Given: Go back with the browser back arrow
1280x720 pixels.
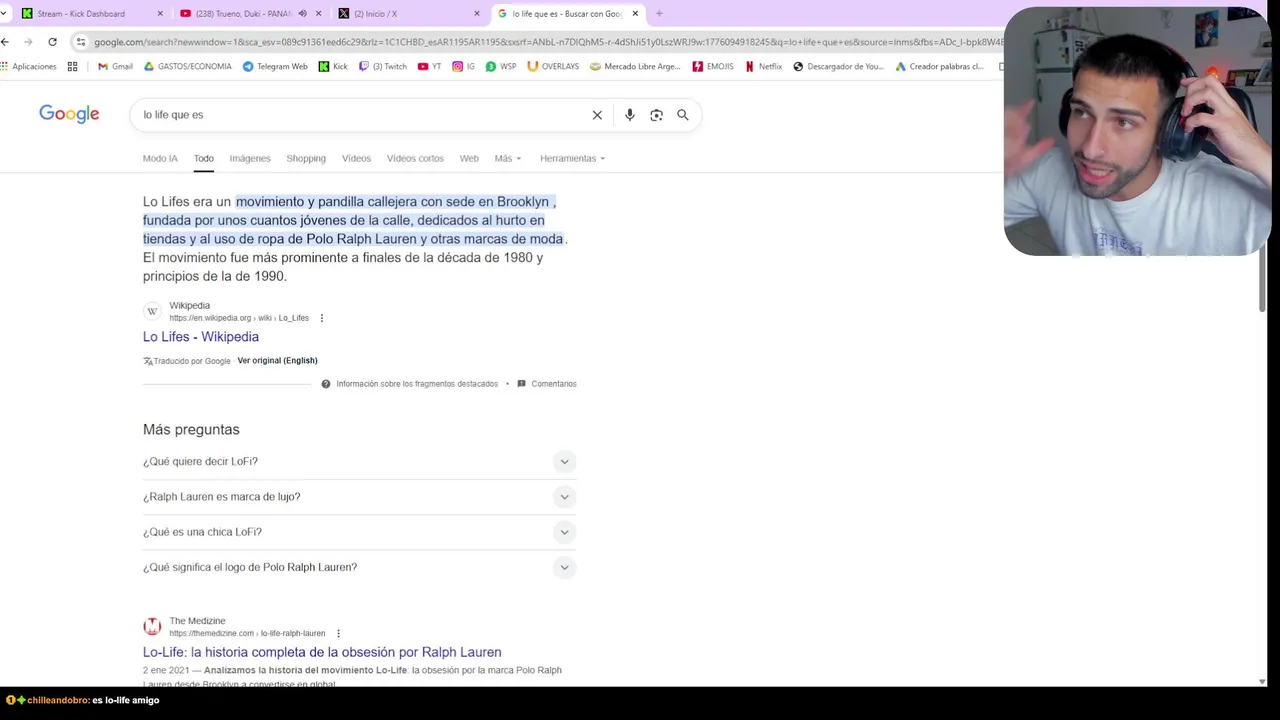Looking at the screenshot, I should [5, 42].
